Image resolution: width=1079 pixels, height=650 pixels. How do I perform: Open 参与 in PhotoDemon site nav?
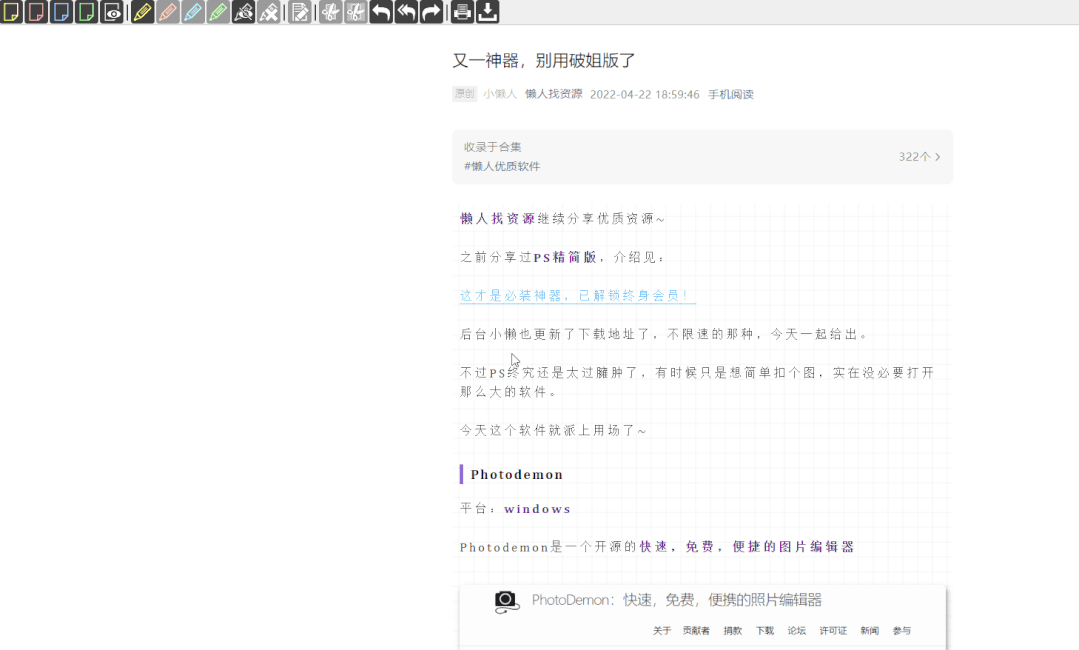pos(901,631)
